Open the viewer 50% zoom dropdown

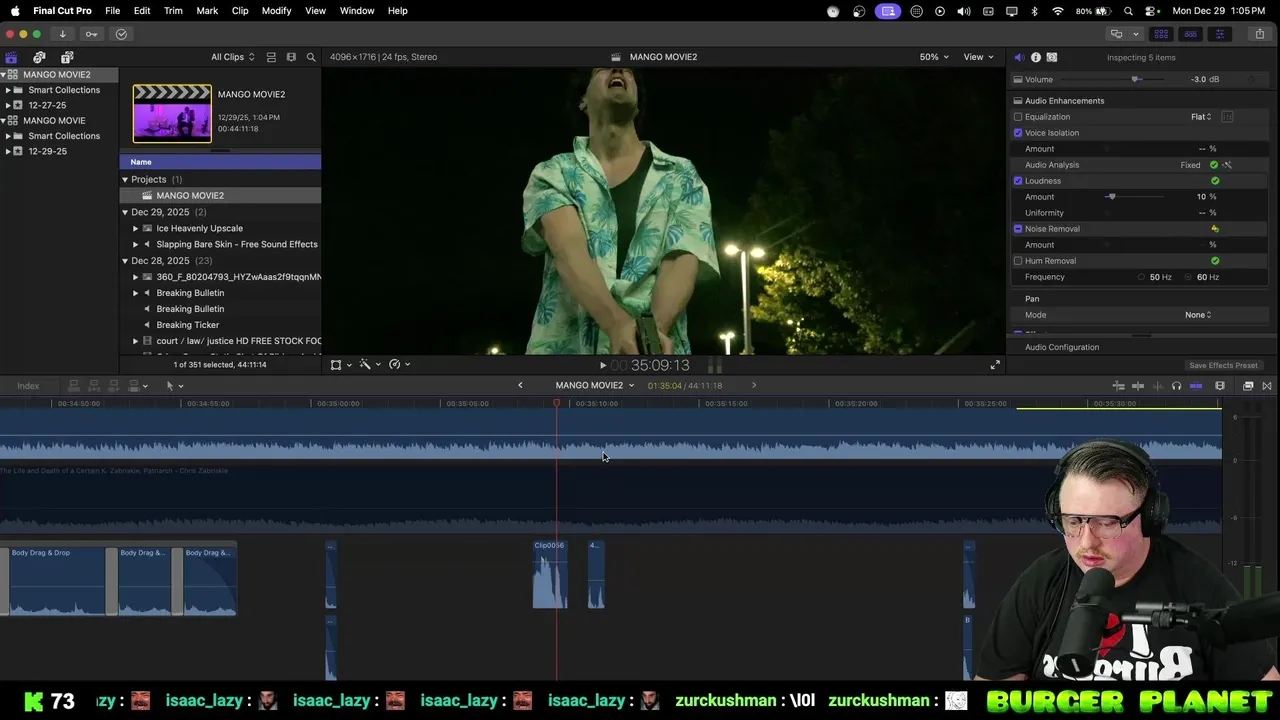pos(933,57)
